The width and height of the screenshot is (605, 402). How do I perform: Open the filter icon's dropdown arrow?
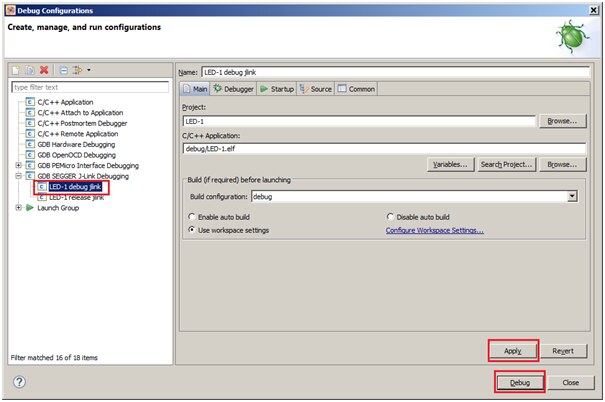[89, 70]
